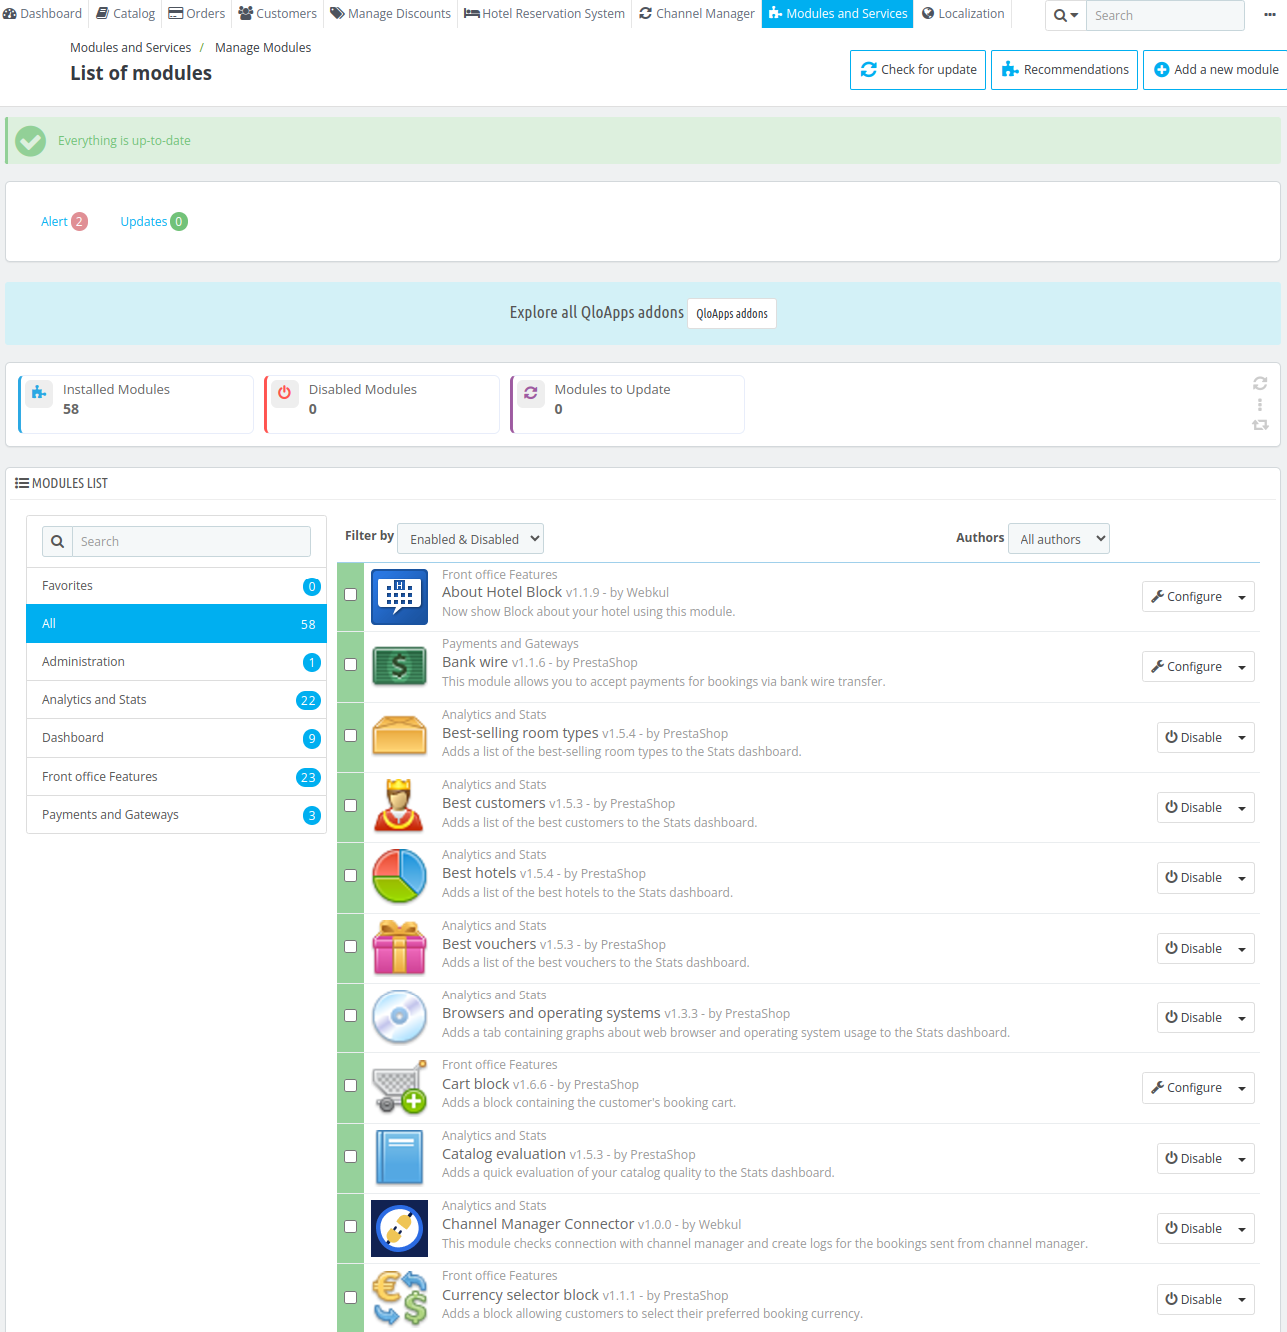The width and height of the screenshot is (1287, 1332).
Task: Expand the Catalog evaluation Disable dropdown arrow
Action: click(x=1242, y=1159)
